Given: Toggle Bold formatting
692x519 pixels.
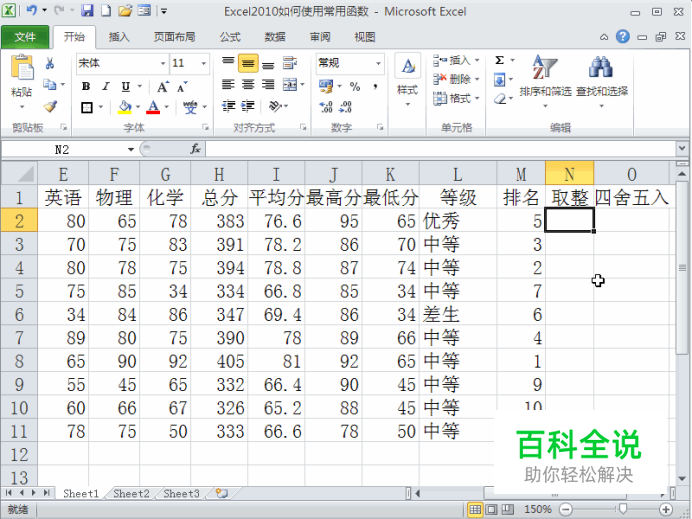Looking at the screenshot, I should [x=86, y=86].
